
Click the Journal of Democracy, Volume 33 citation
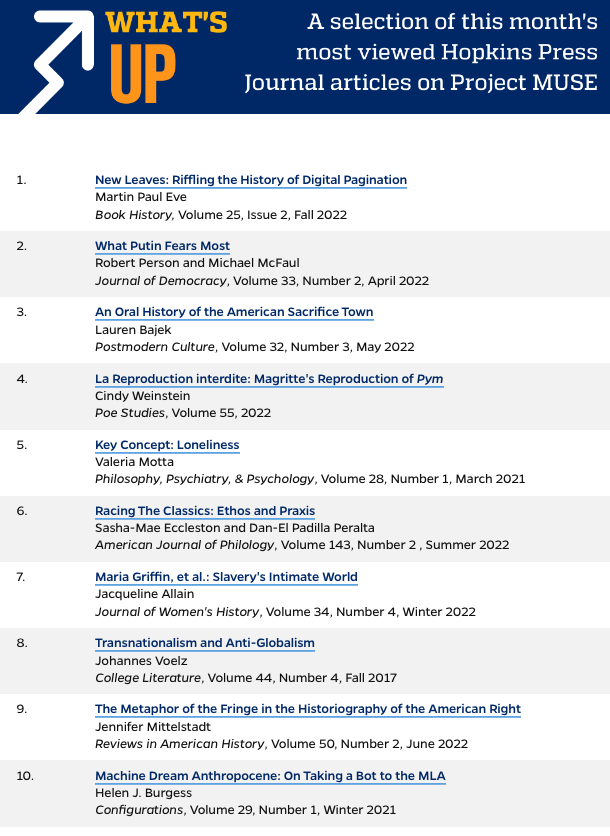click(262, 281)
